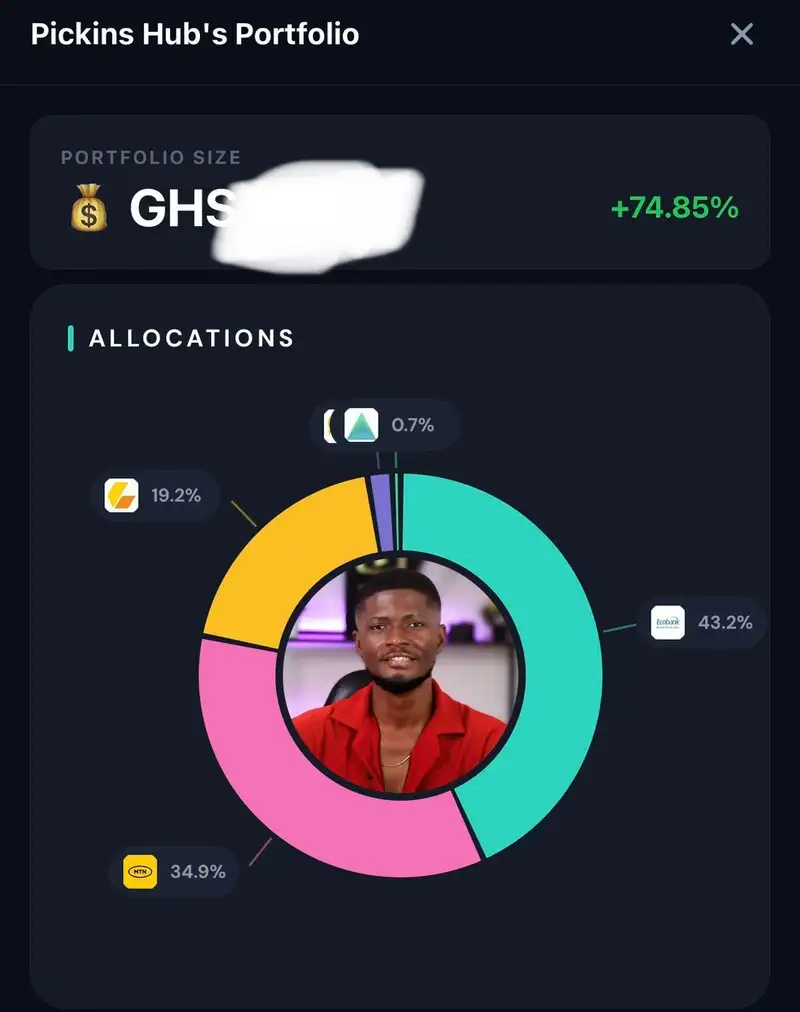
Task: Tap the partially hidden icon left of the triangle
Action: [x=330, y=425]
